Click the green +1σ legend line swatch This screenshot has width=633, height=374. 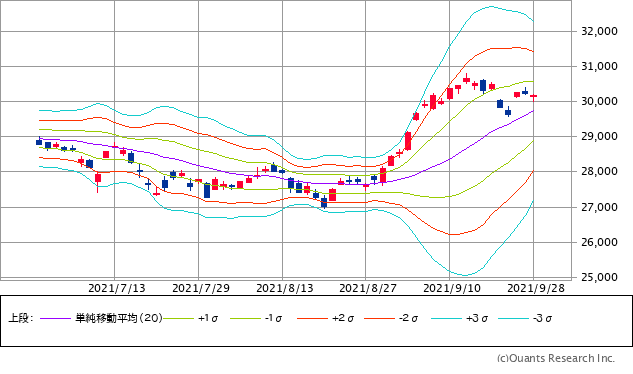pyautogui.click(x=179, y=319)
